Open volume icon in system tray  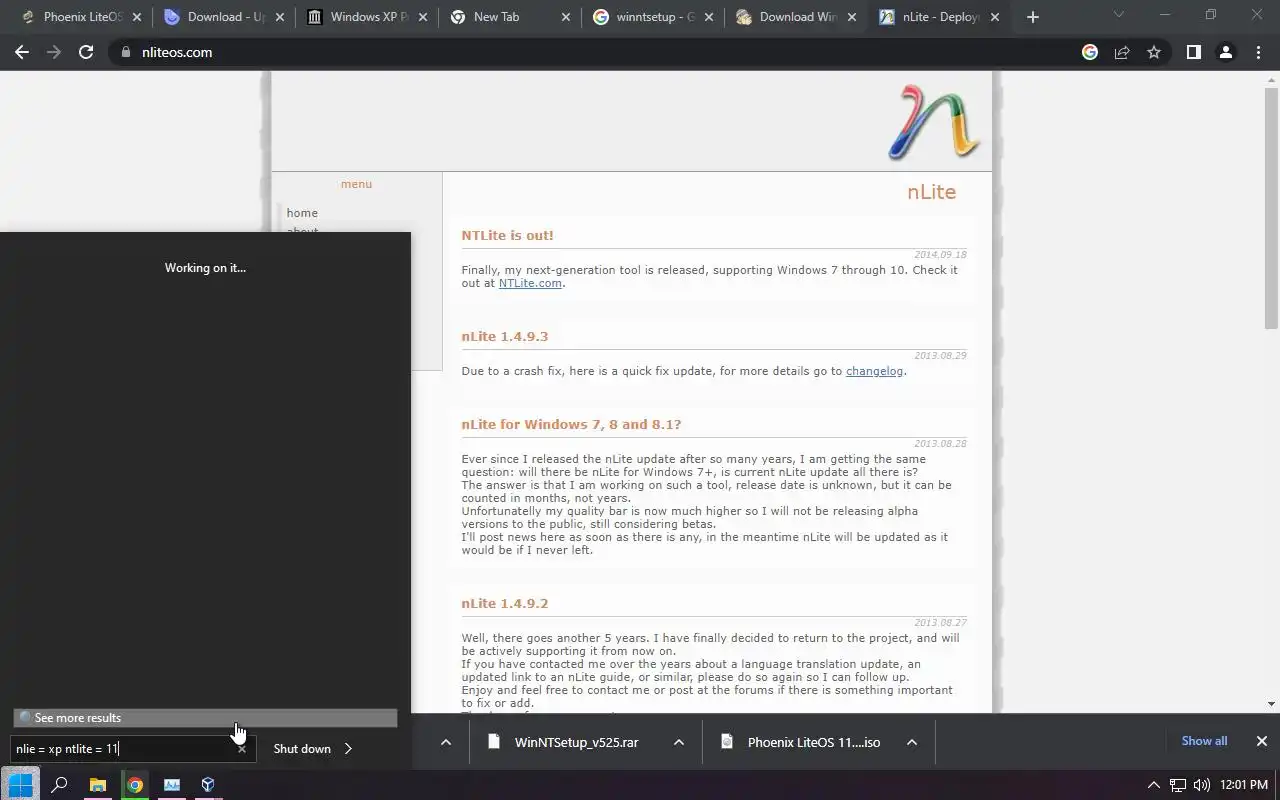click(1201, 785)
